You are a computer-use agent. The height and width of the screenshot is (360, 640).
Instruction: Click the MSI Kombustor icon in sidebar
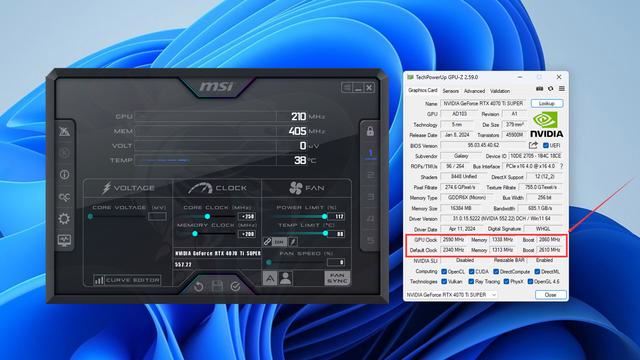pos(64,131)
